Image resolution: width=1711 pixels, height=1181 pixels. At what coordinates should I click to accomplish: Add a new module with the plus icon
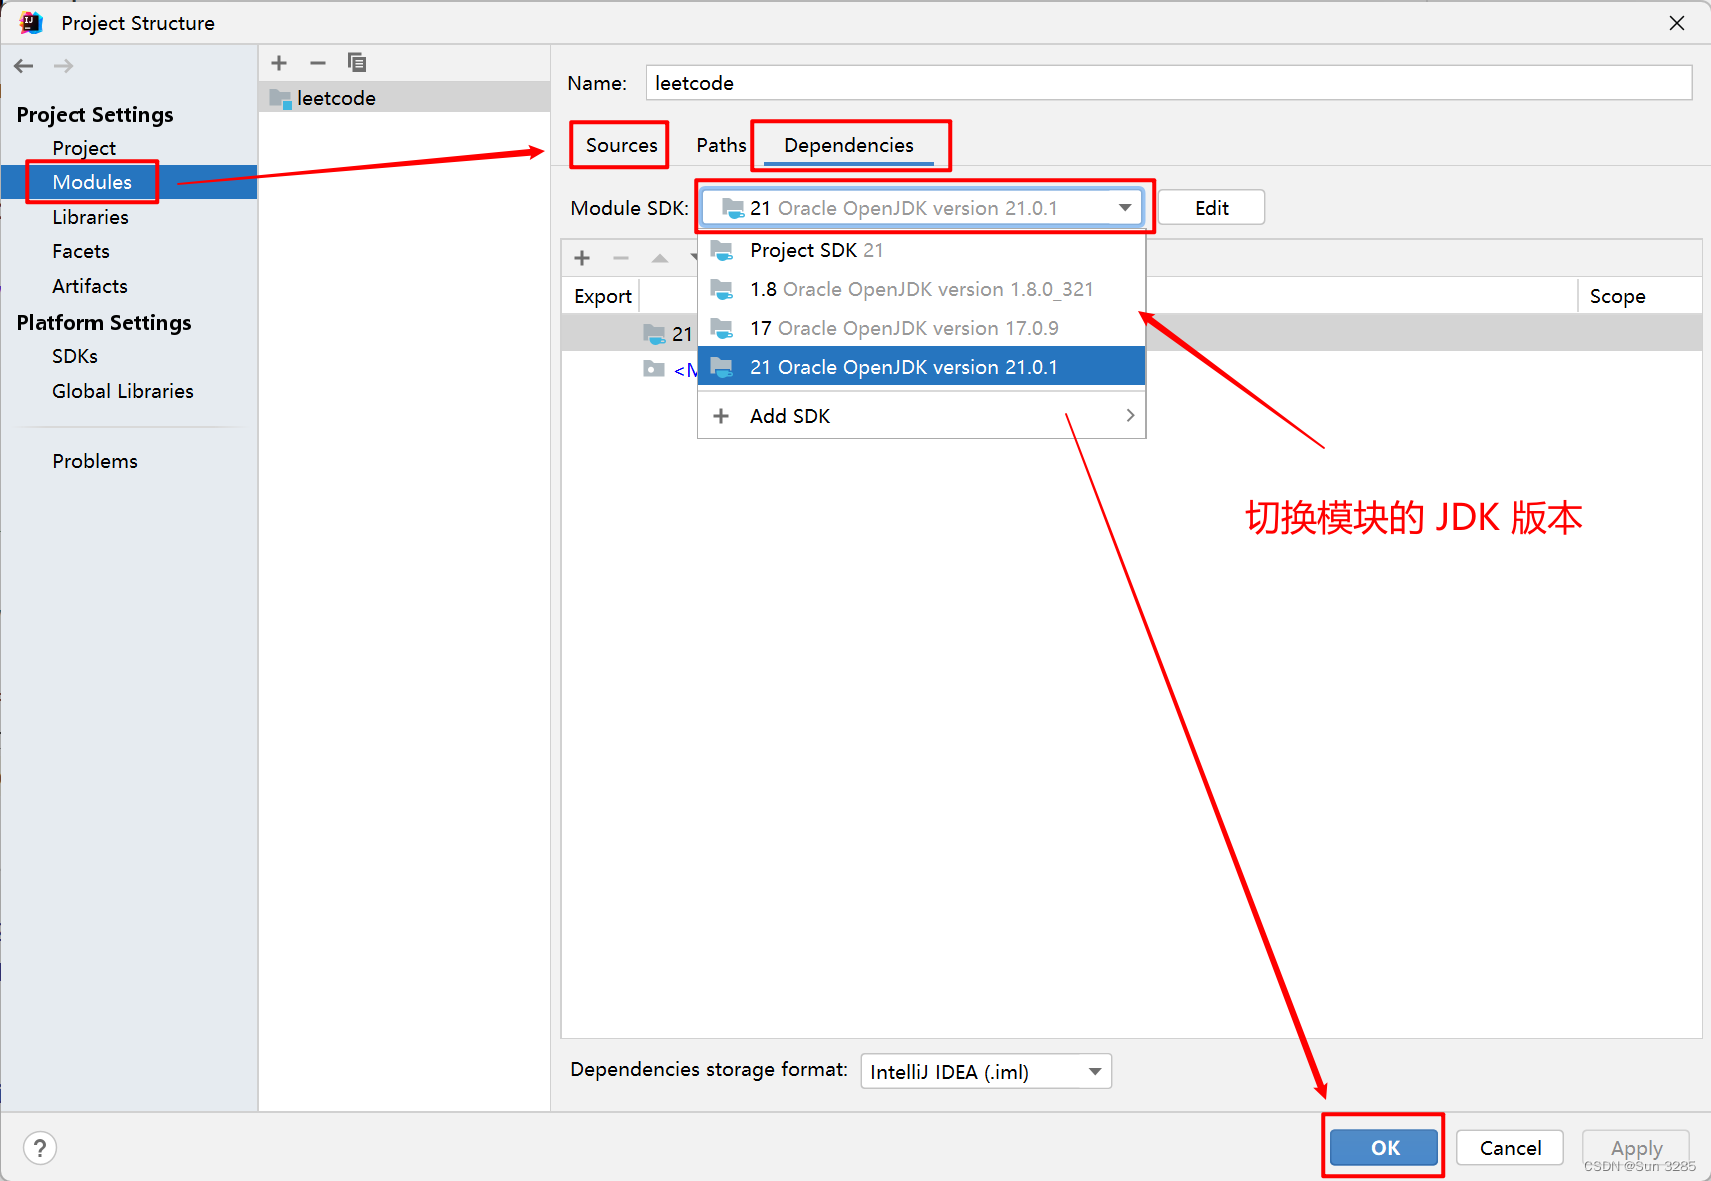(279, 63)
